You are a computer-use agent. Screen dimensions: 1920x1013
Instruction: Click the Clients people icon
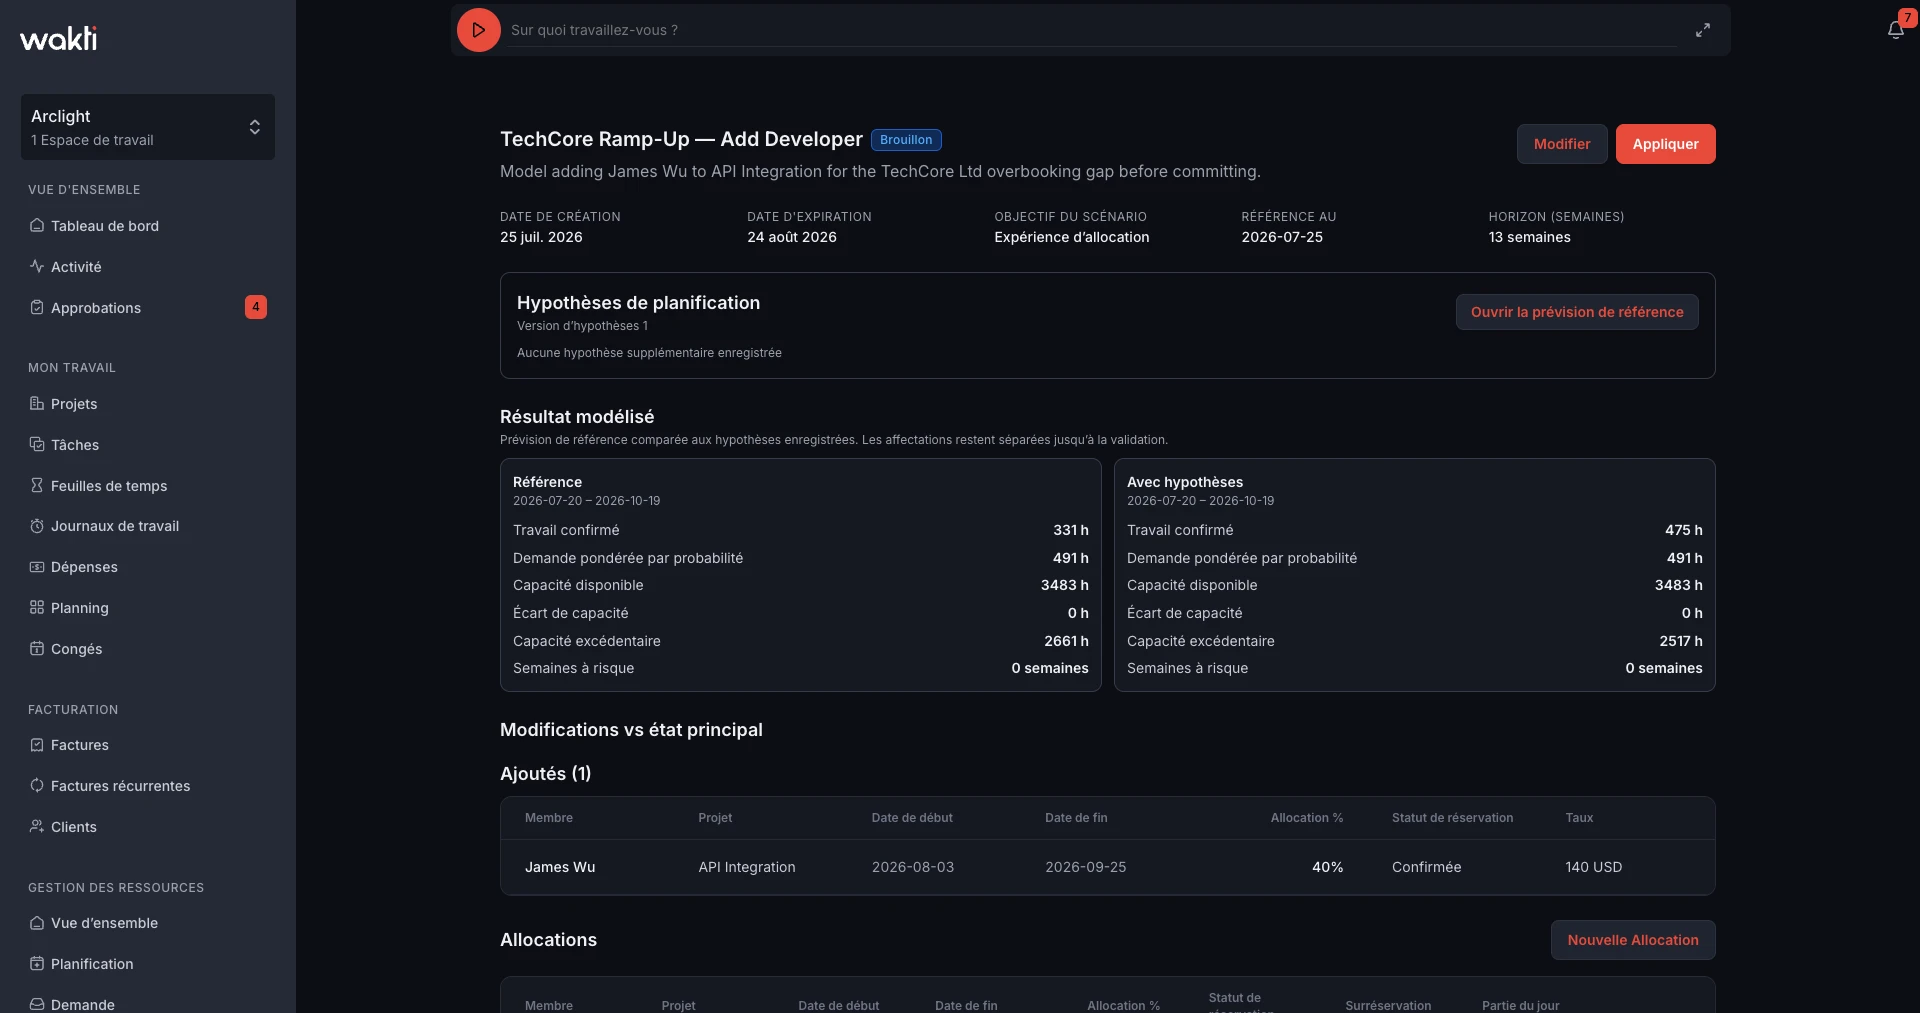tap(37, 827)
